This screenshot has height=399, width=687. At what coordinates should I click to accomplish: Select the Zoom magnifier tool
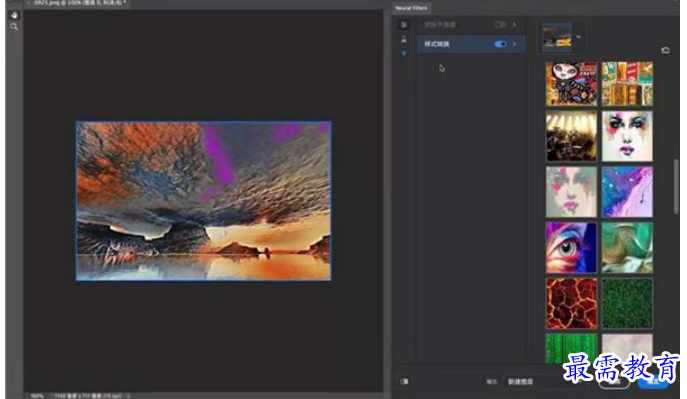tap(14, 27)
